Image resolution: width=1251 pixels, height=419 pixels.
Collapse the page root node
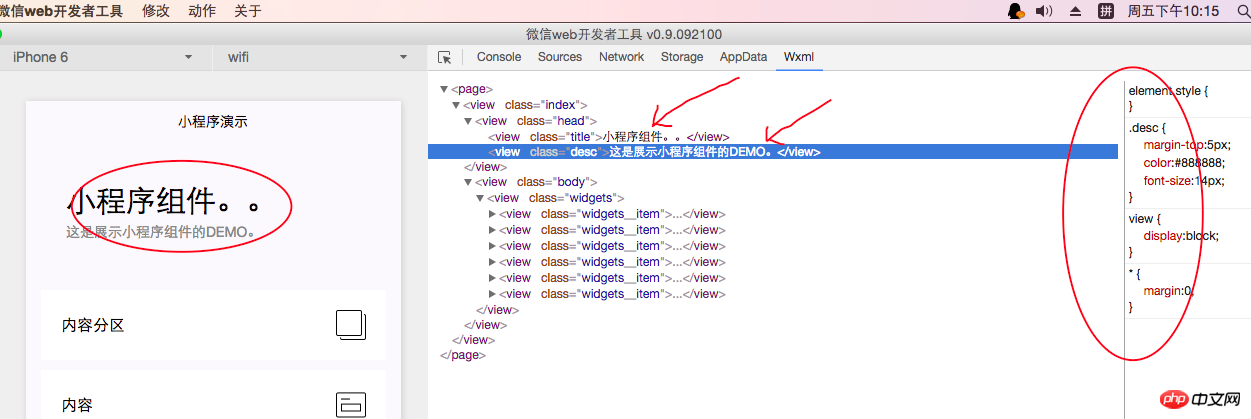(x=444, y=89)
